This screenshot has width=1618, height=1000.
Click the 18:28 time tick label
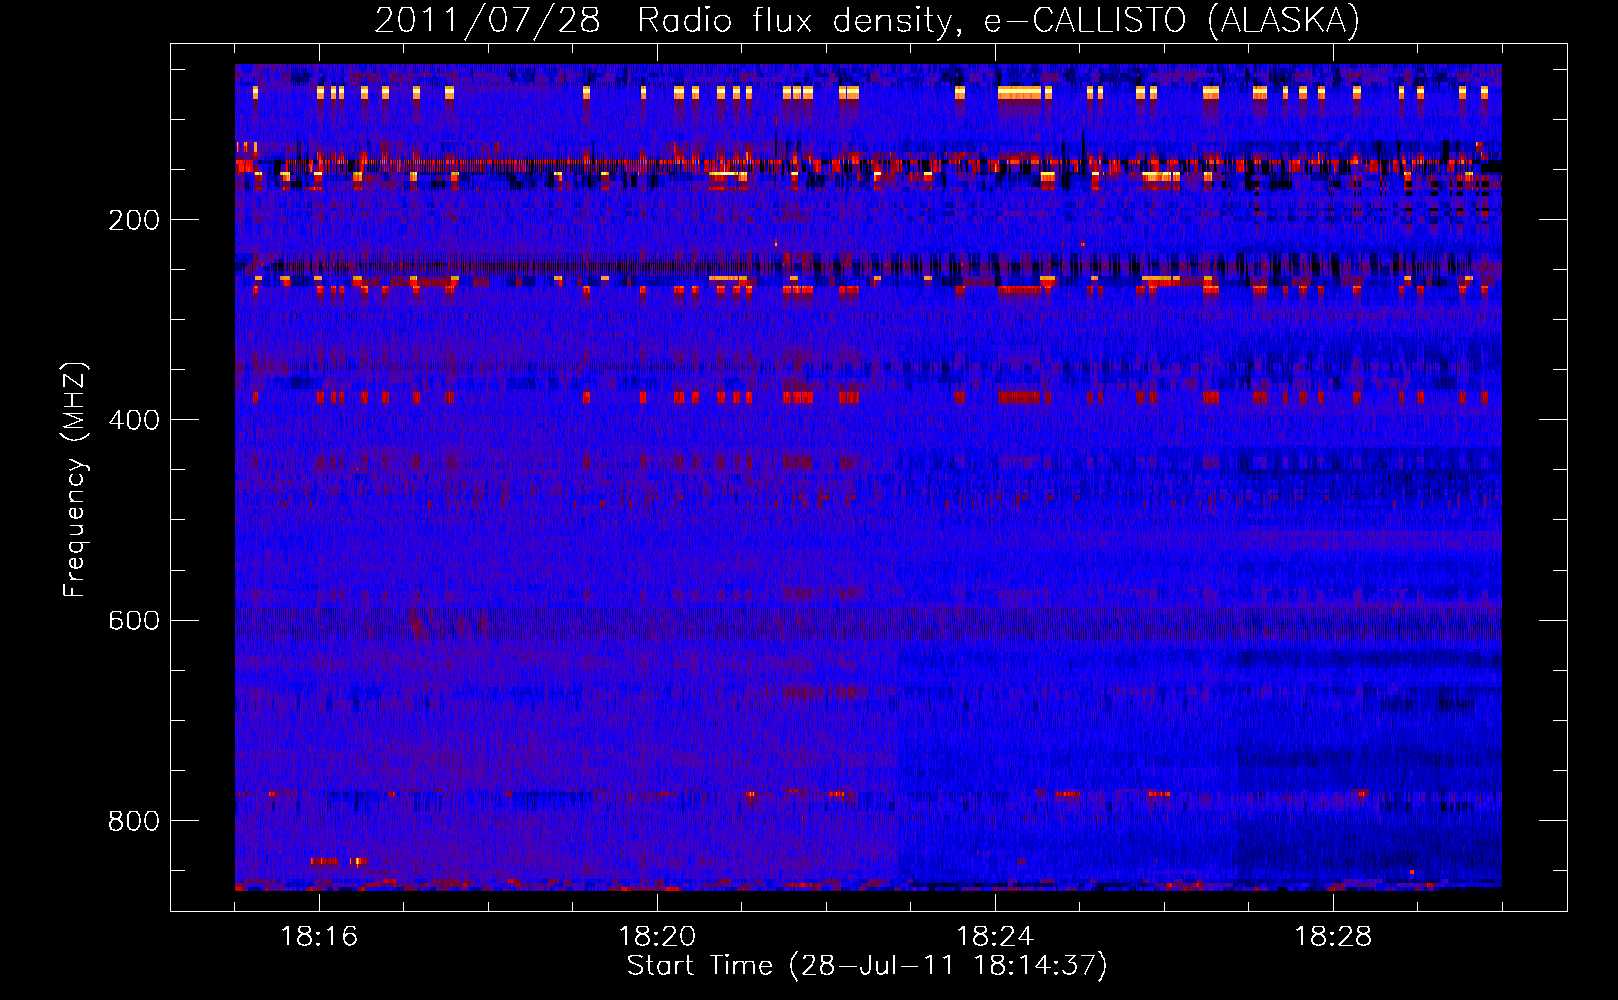click(1333, 937)
